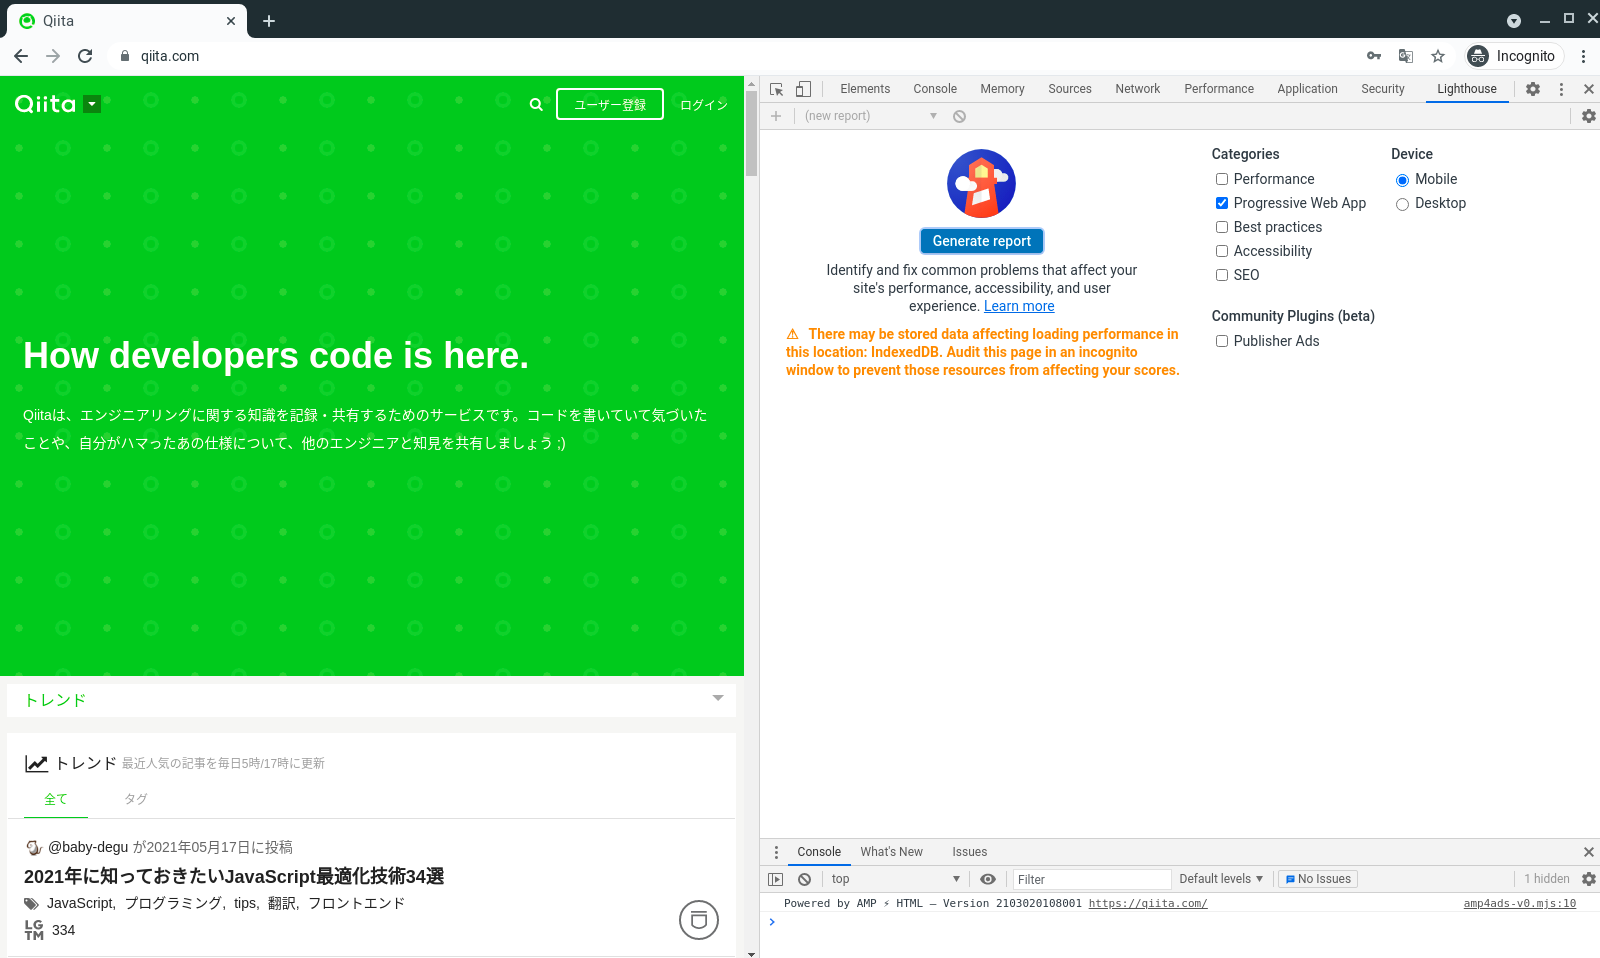The width and height of the screenshot is (1600, 958).
Task: Close the console drawer
Action: (1588, 852)
